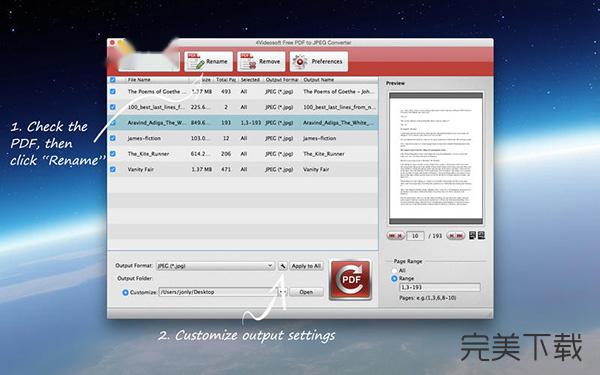Open output settings with the wrench icon
The width and height of the screenshot is (600, 375).
[x=282, y=266]
